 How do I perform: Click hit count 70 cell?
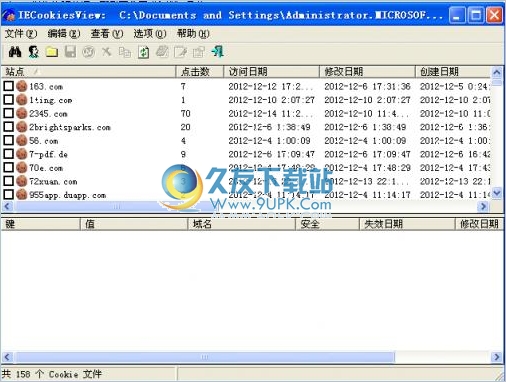tap(186, 114)
